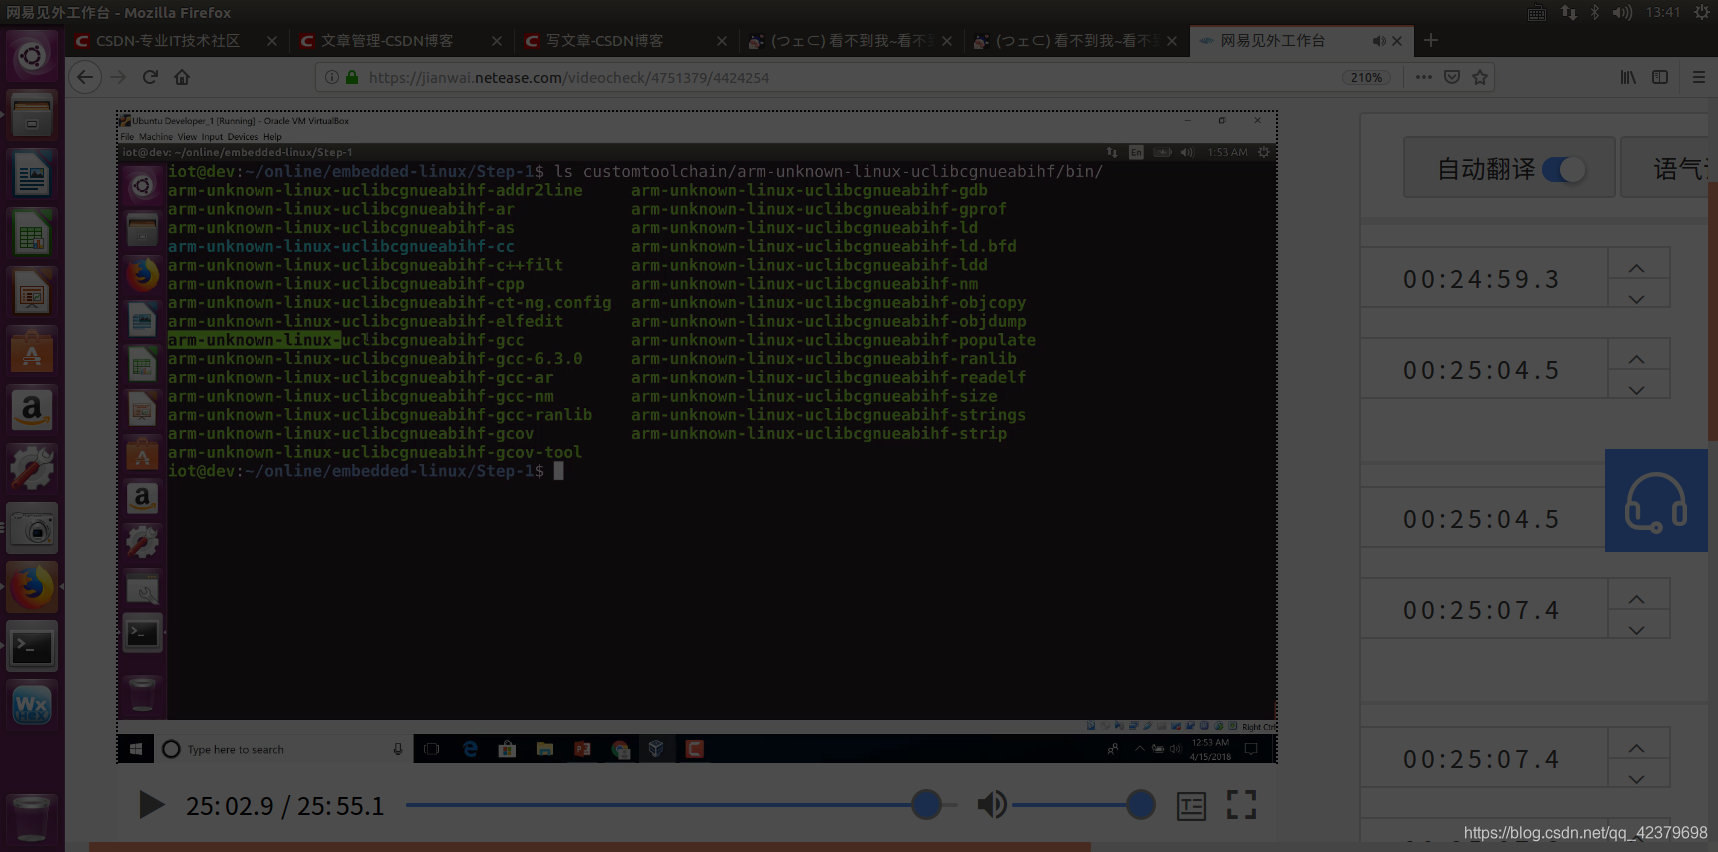
Task: Click the second 00:25:04.5 timestamp field
Action: [1482, 519]
